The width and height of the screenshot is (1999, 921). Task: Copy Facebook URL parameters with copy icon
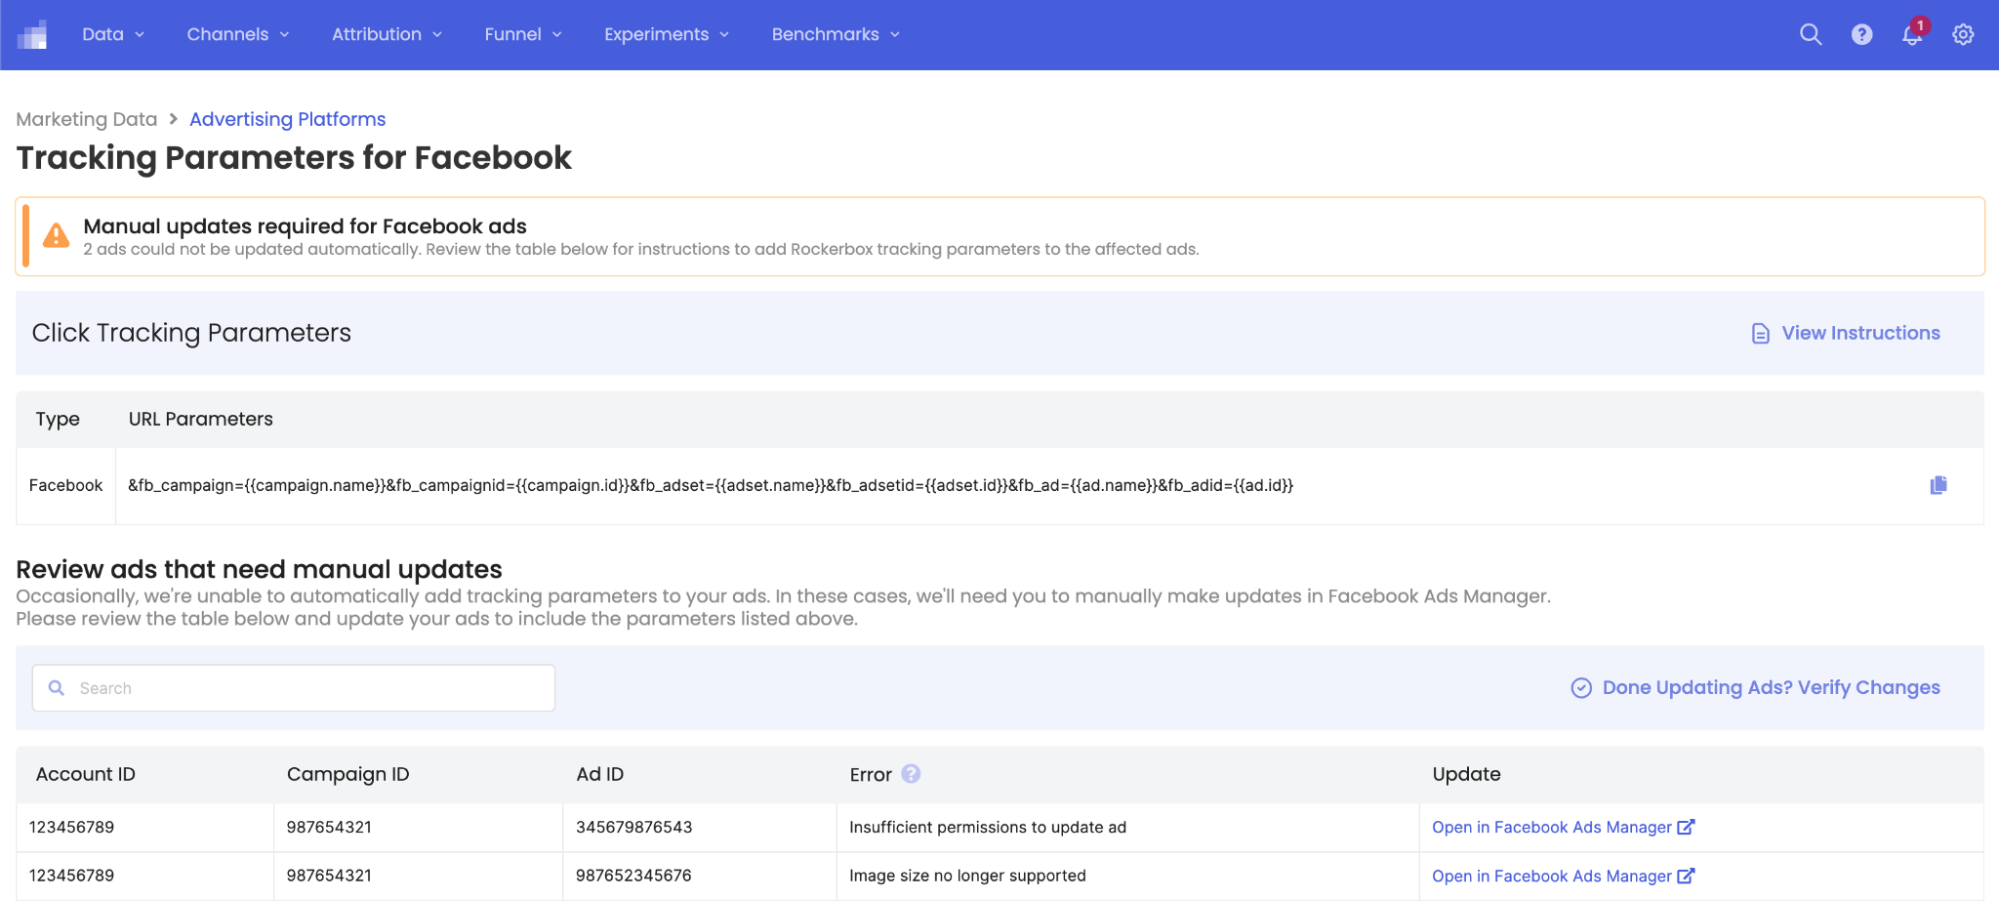pyautogui.click(x=1938, y=485)
